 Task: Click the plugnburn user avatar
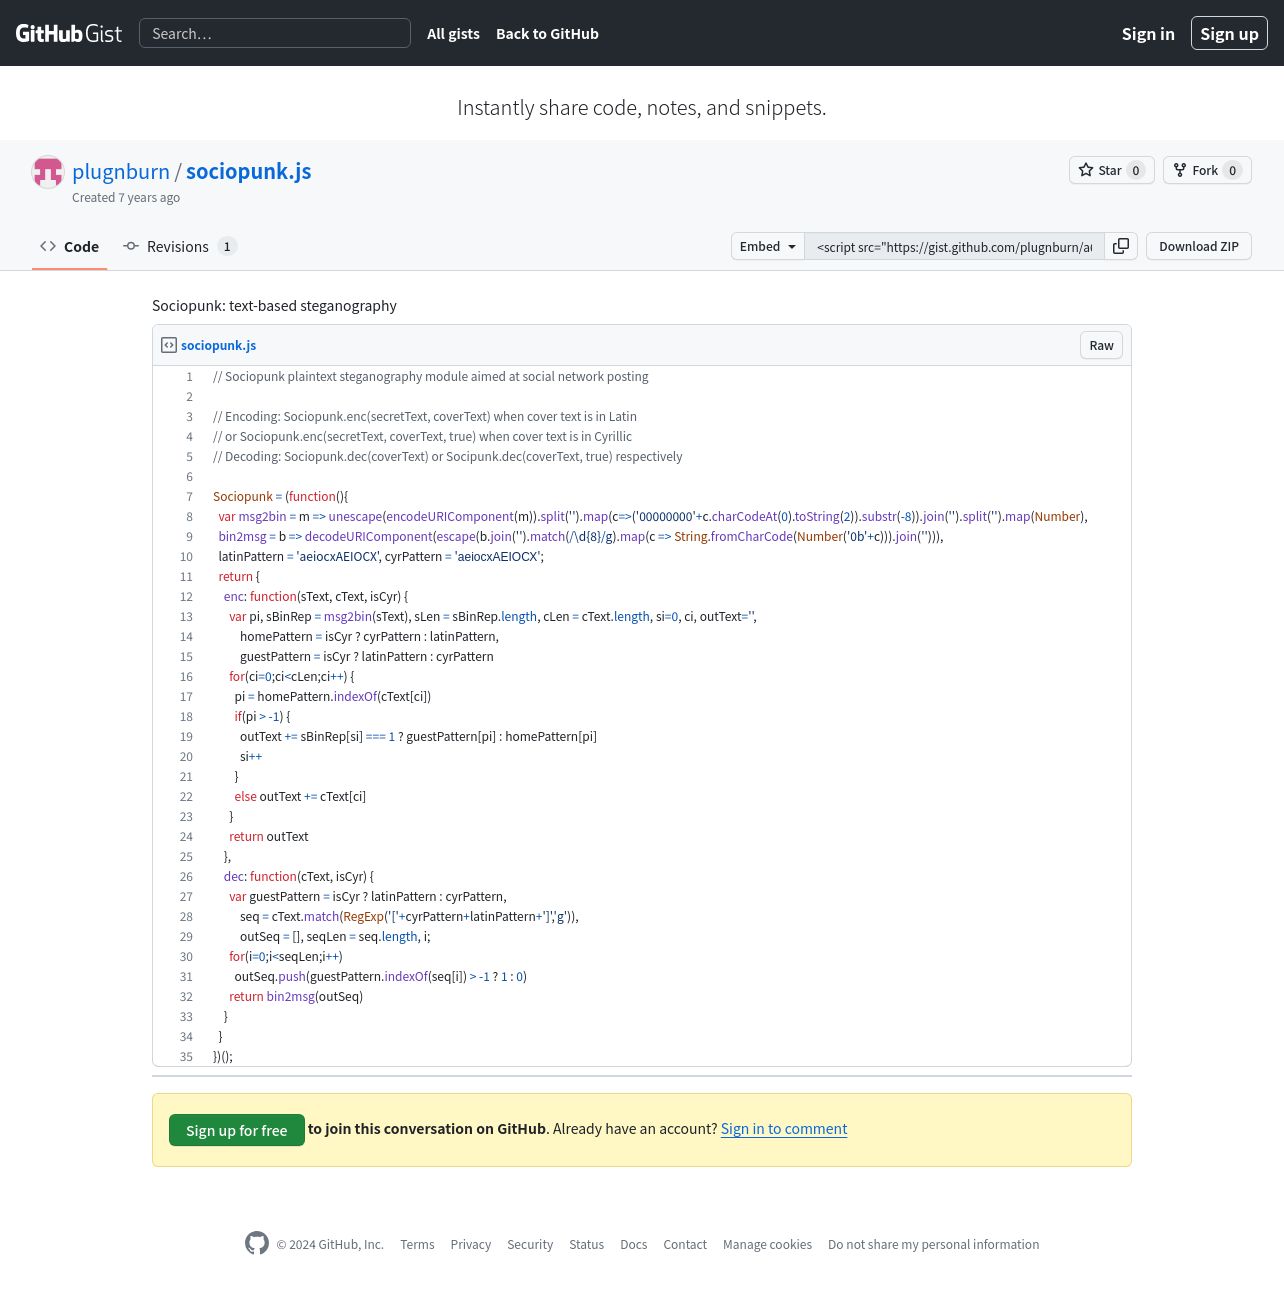48,172
